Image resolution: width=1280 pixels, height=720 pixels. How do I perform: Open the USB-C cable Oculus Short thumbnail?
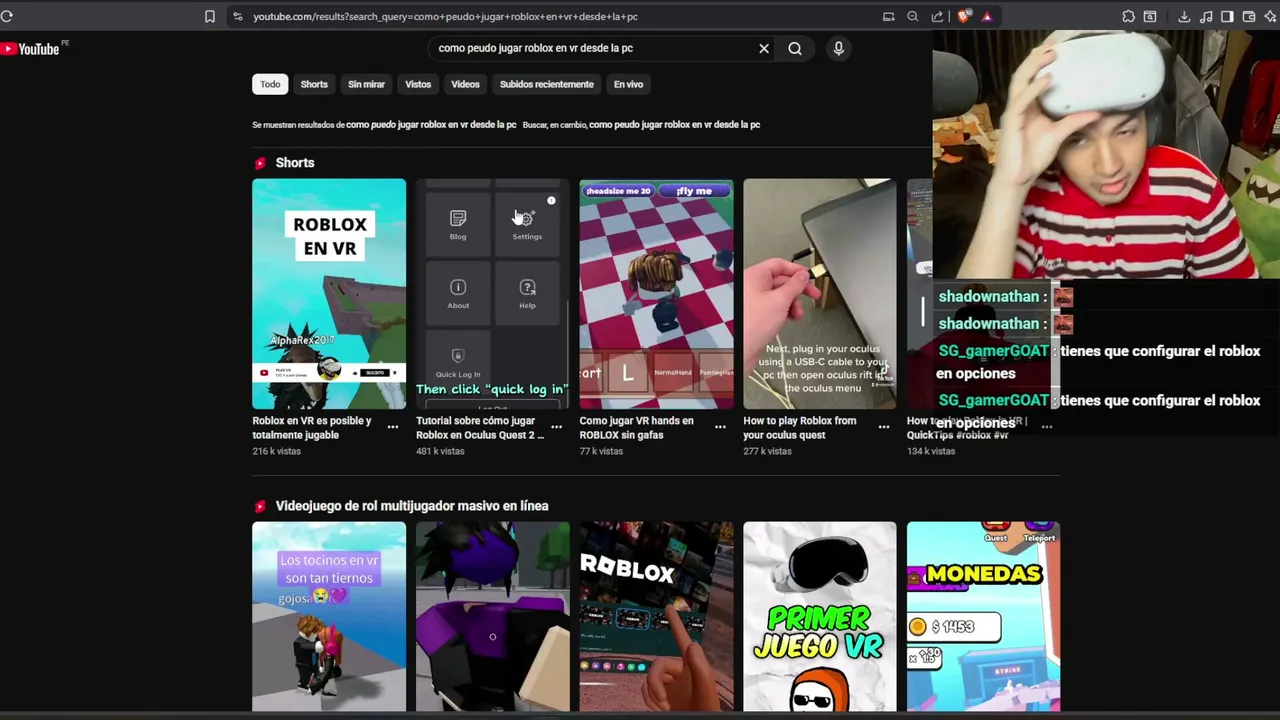820,294
